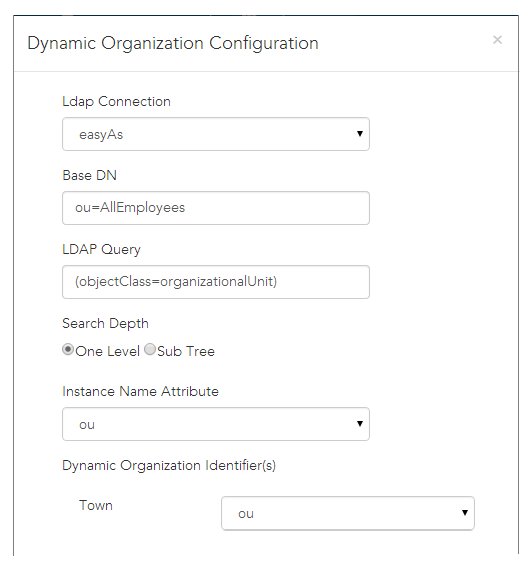Open the Instance Name Attribute dropdown
Screen dimensions: 530x576
coord(216,424)
